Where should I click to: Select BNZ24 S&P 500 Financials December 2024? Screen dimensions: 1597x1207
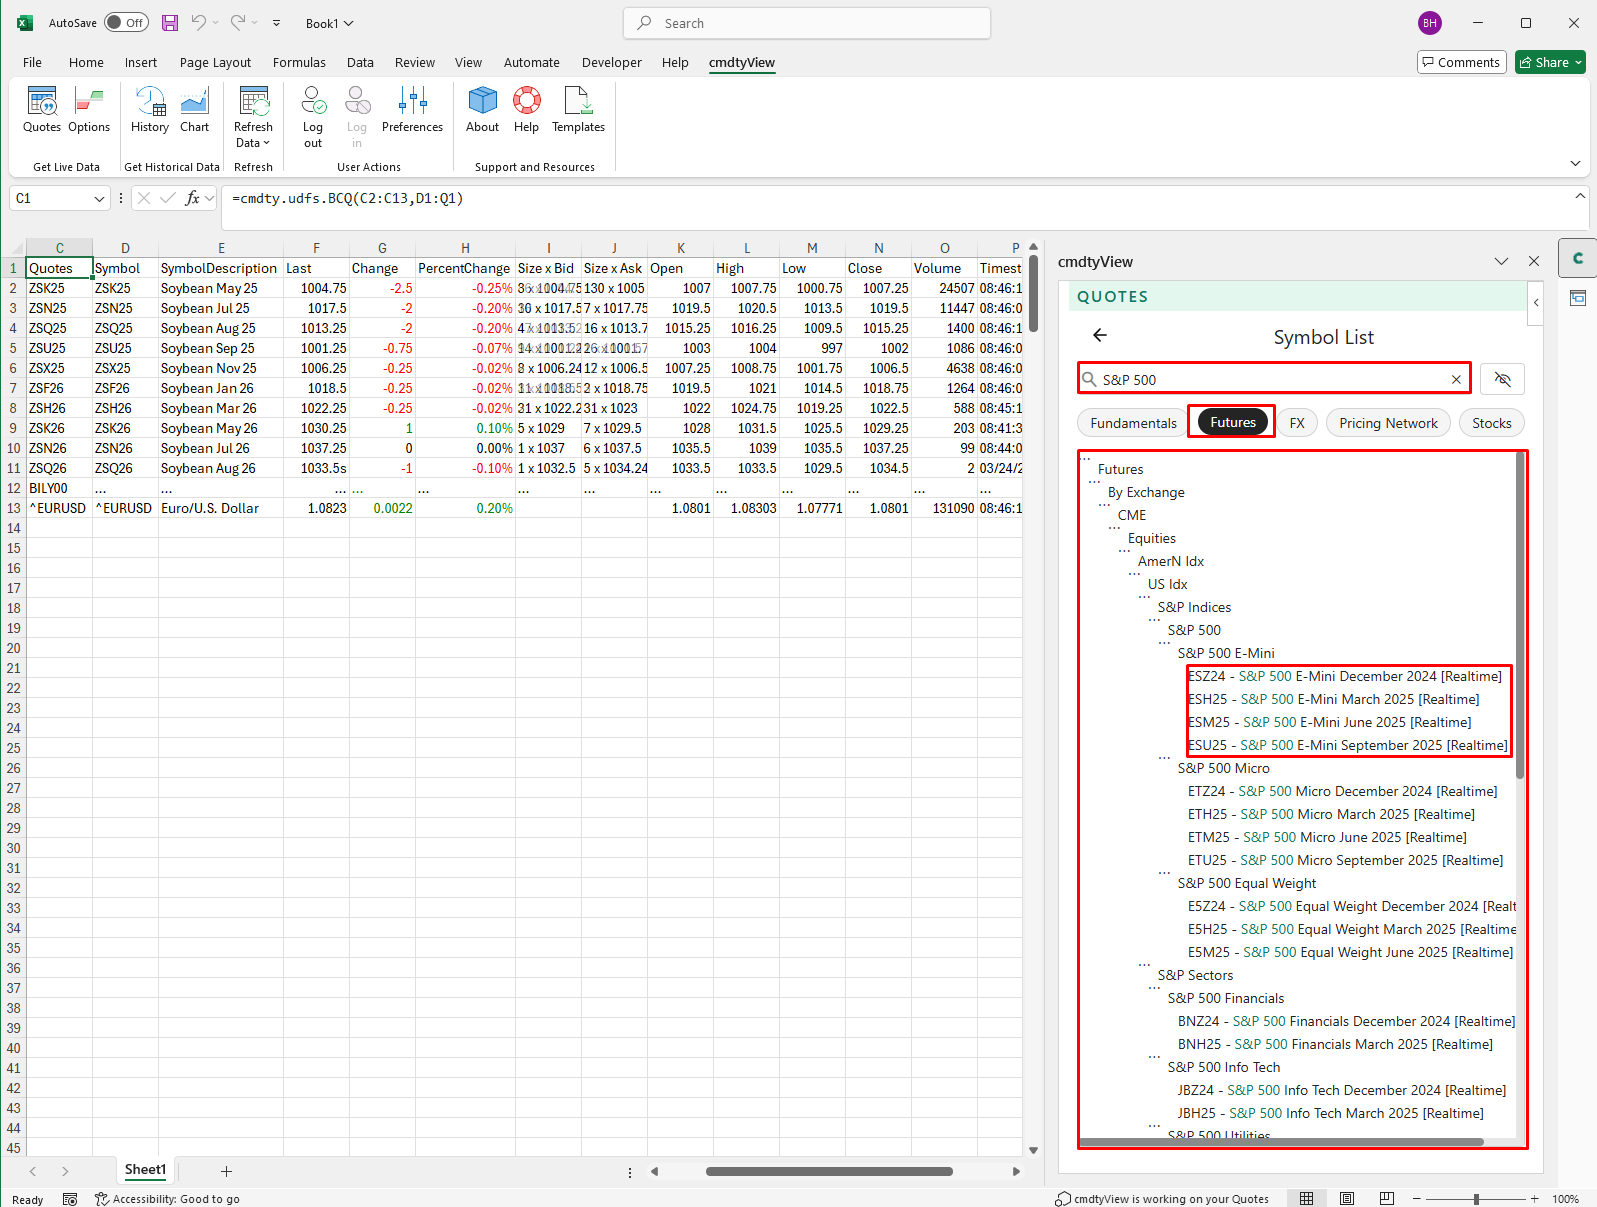tap(1346, 1021)
